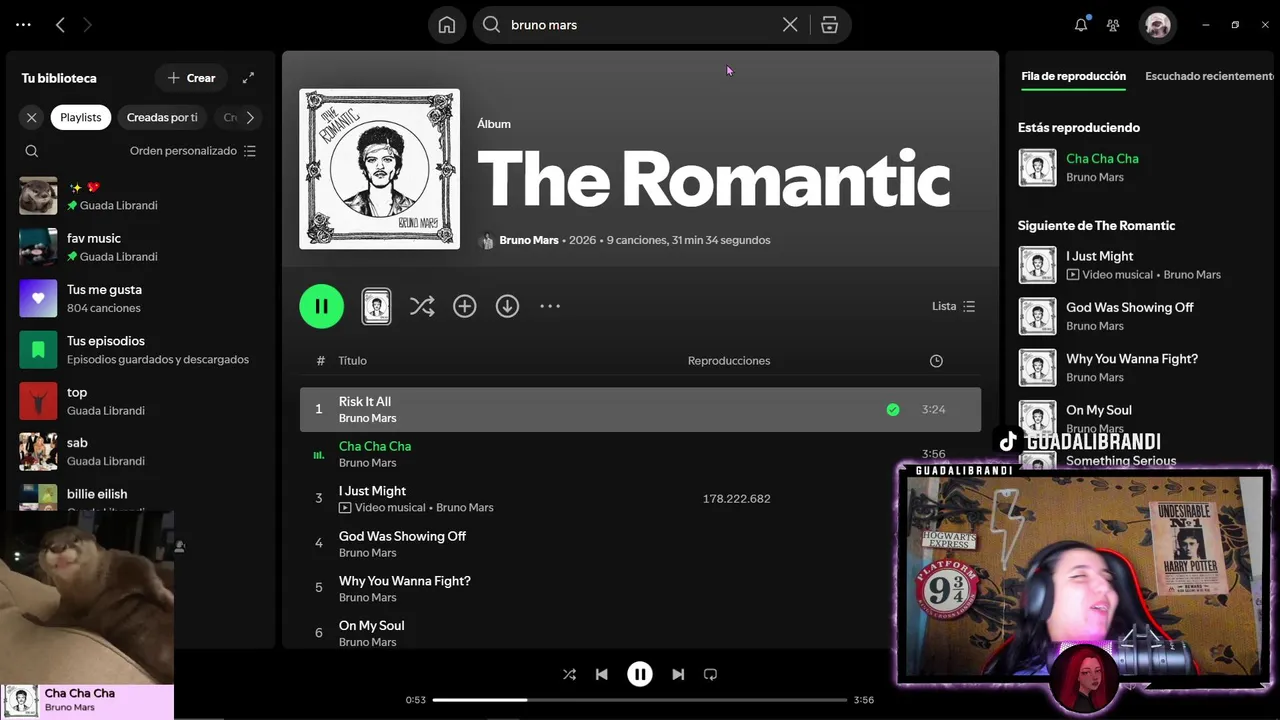The width and height of the screenshot is (1280, 720).
Task: Open the Bruno Mars link under now-playing title
Action: [70, 707]
